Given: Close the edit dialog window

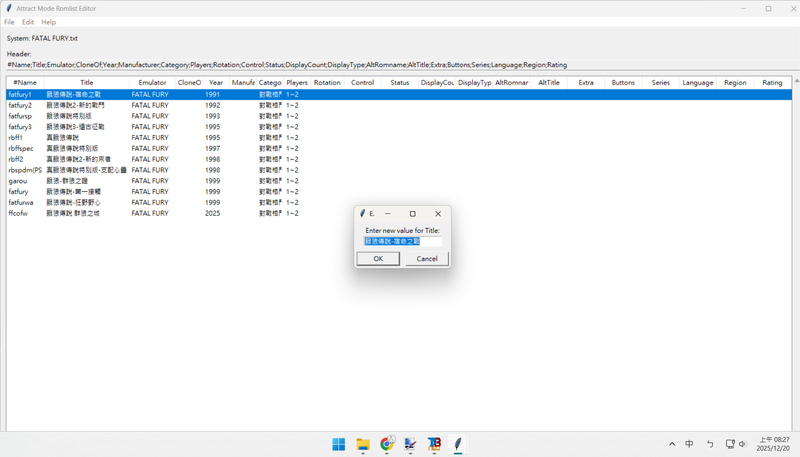Looking at the screenshot, I should tap(438, 214).
